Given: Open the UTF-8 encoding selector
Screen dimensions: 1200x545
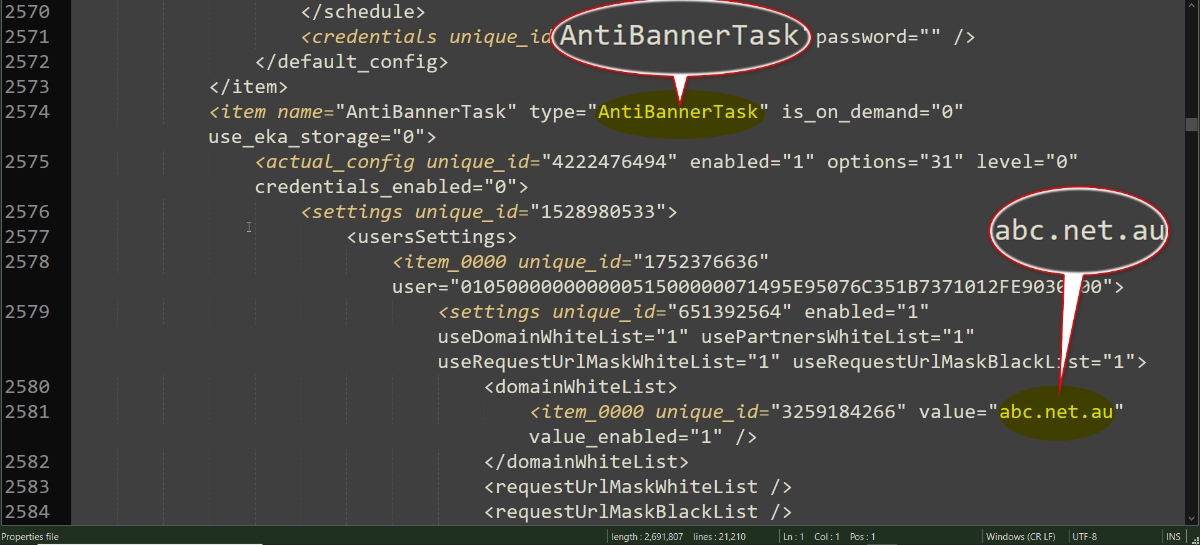Looking at the screenshot, I should click(1086, 537).
